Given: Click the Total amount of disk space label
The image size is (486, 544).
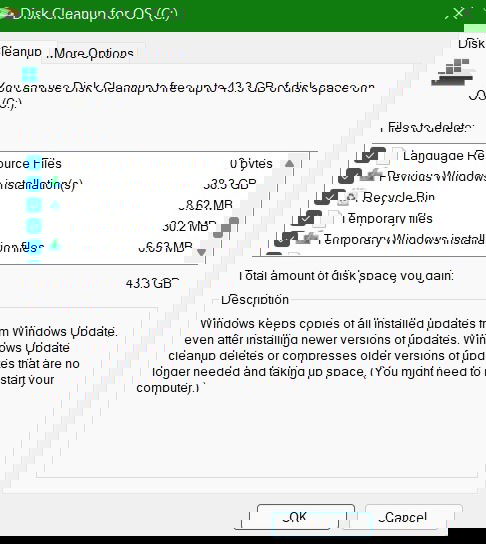Looking at the screenshot, I should click(x=347, y=276).
